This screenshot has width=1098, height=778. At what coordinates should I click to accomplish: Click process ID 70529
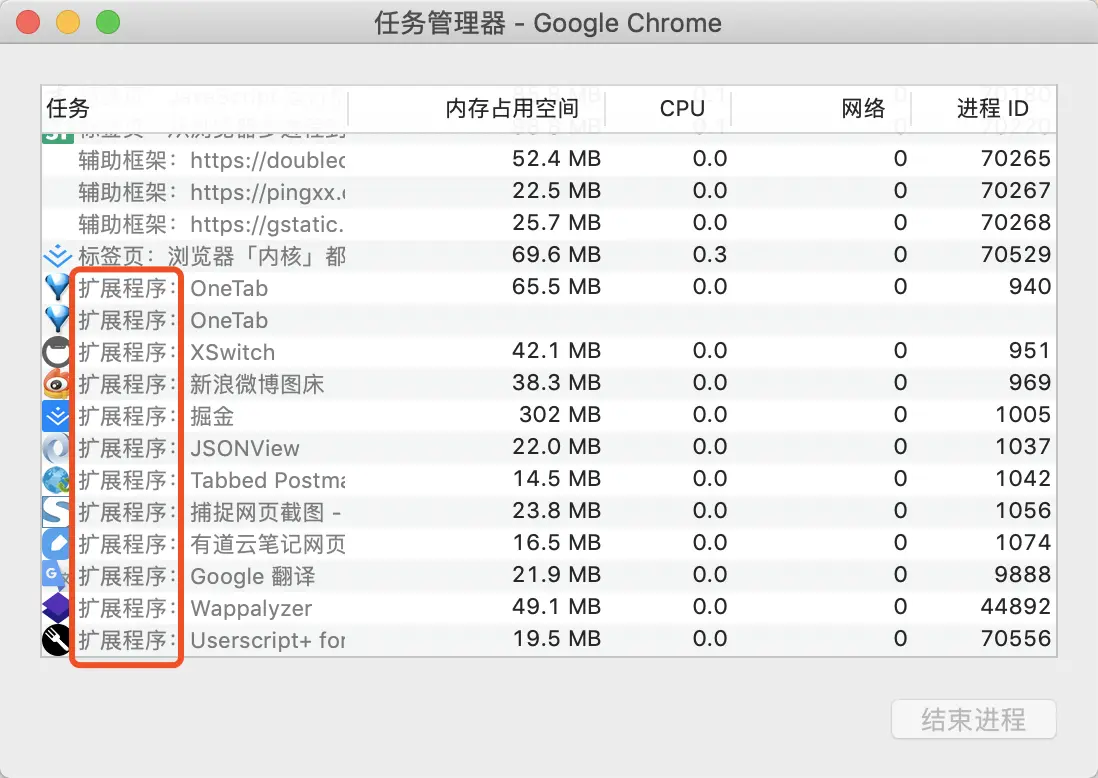point(1016,254)
